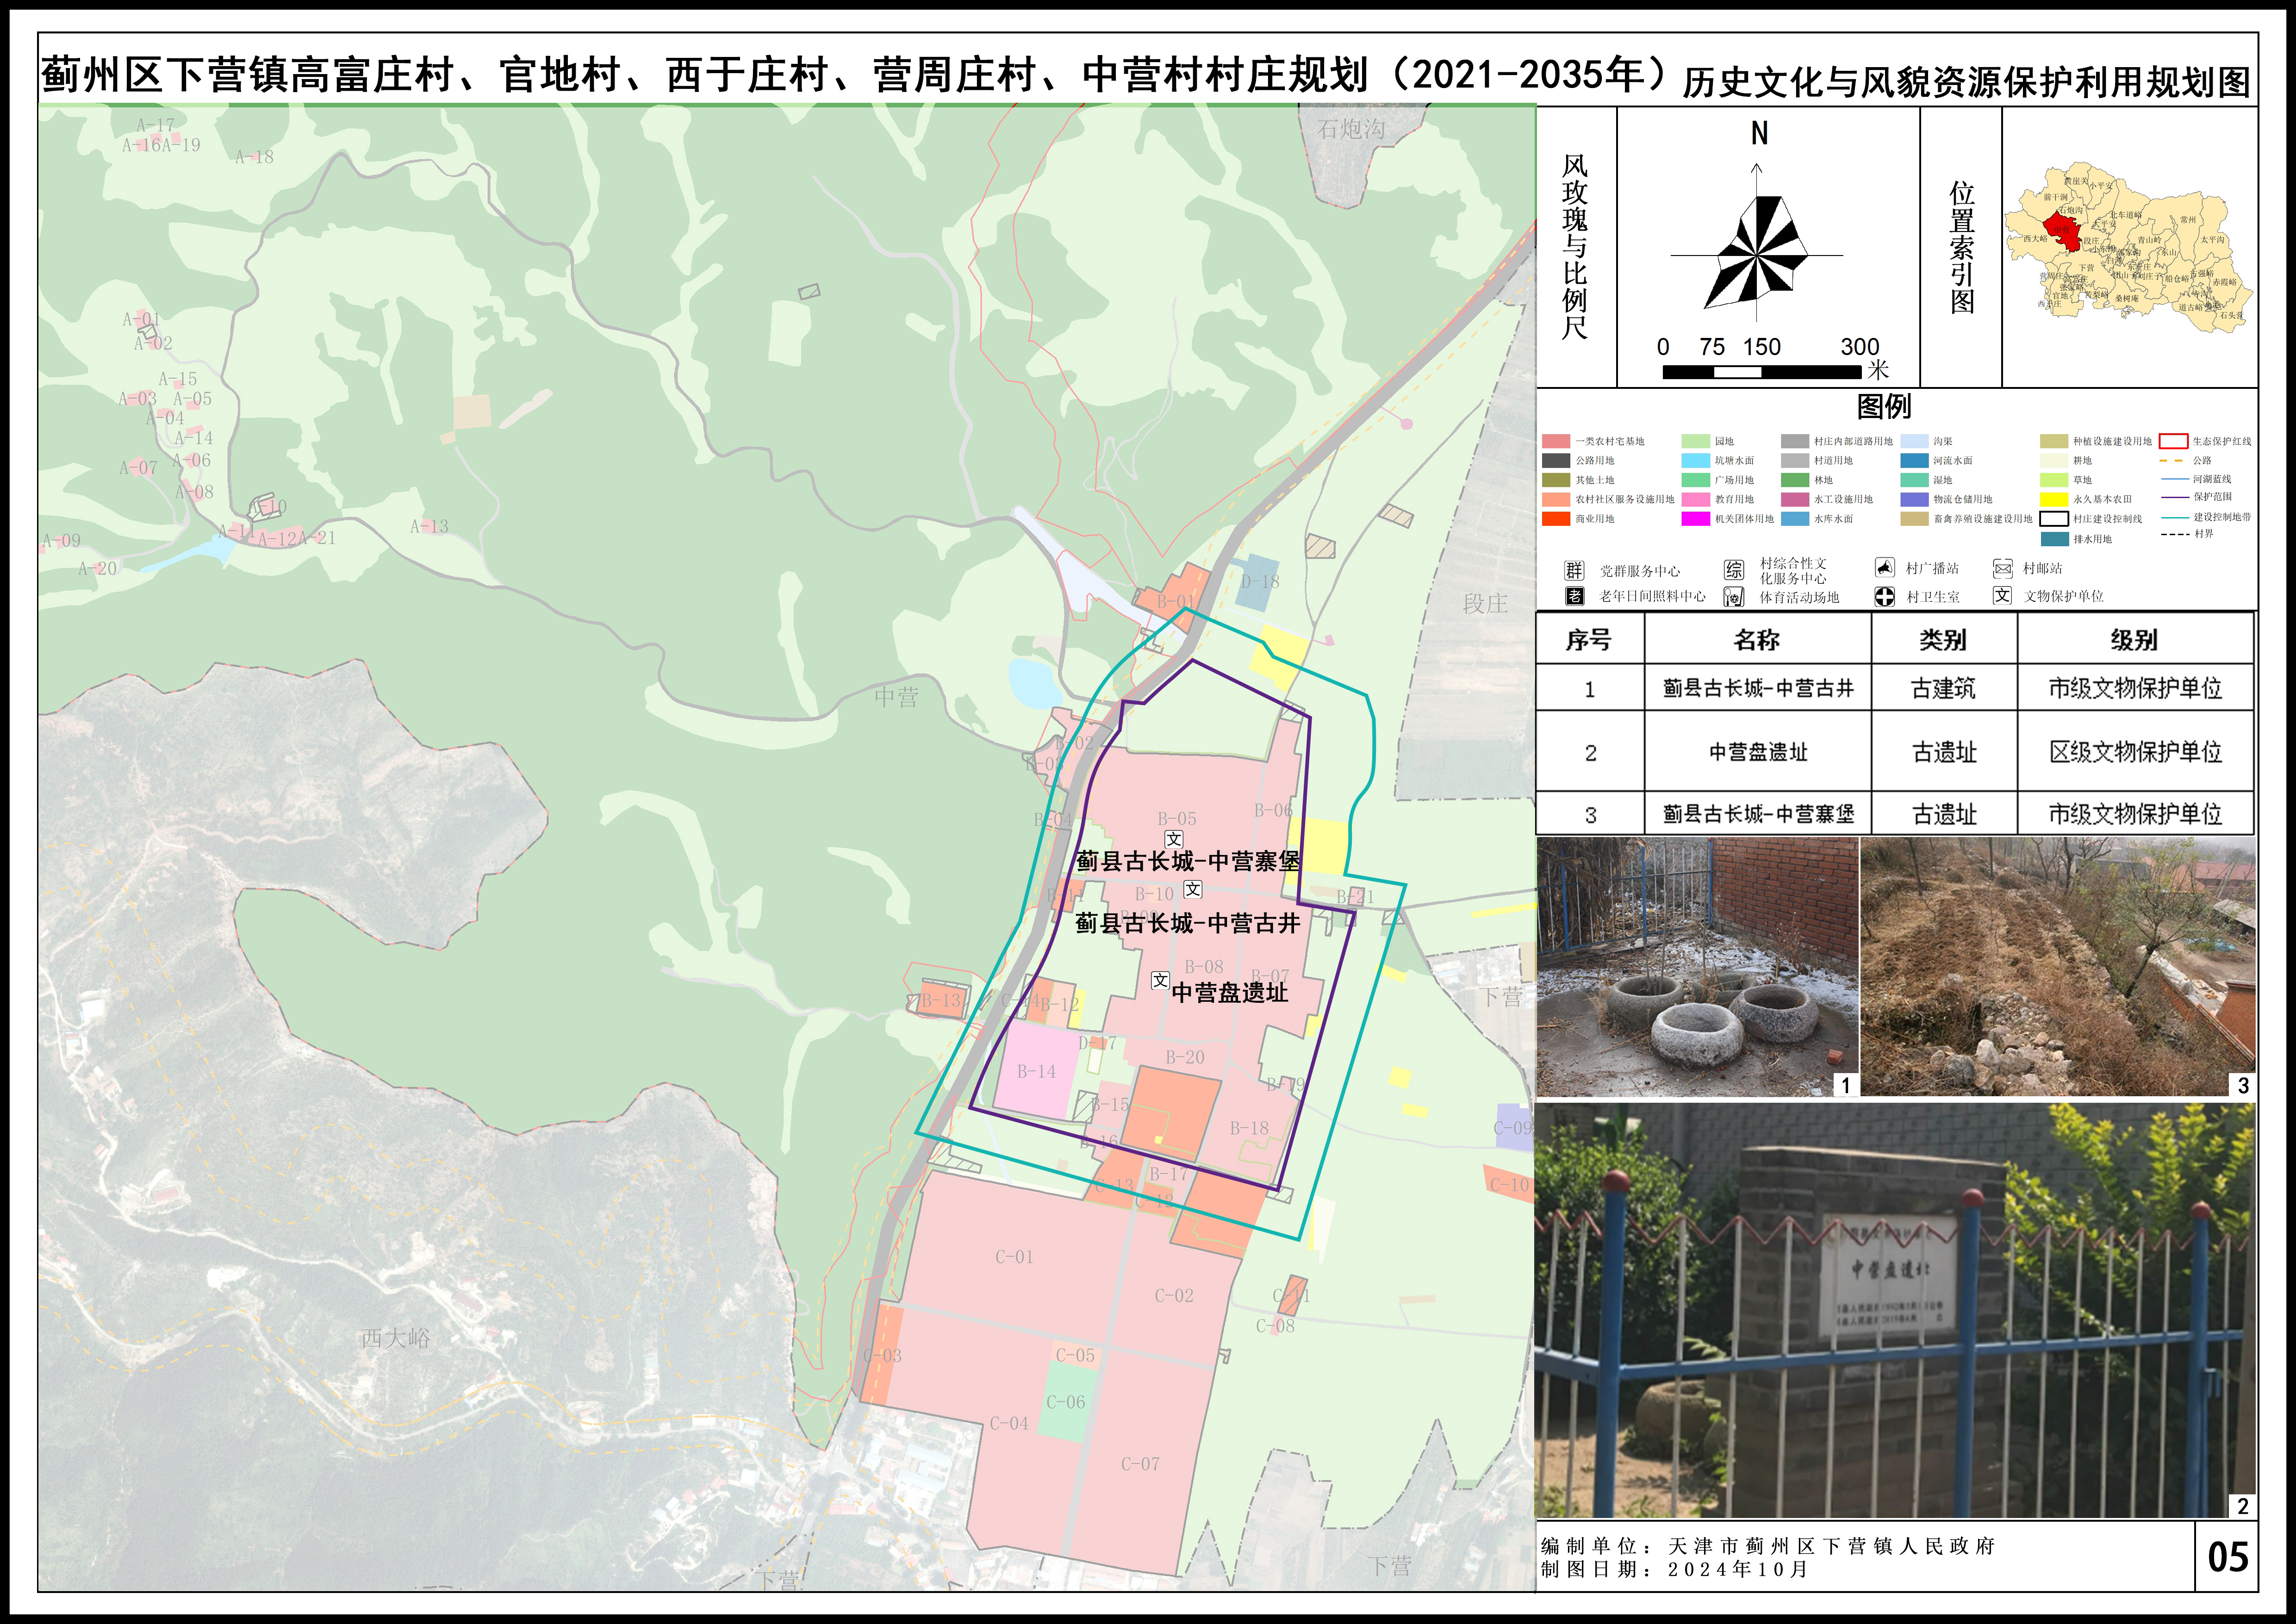Image resolution: width=2296 pixels, height=1624 pixels.
Task: Click the 文物保护单位 legend icon
Action: [2002, 595]
